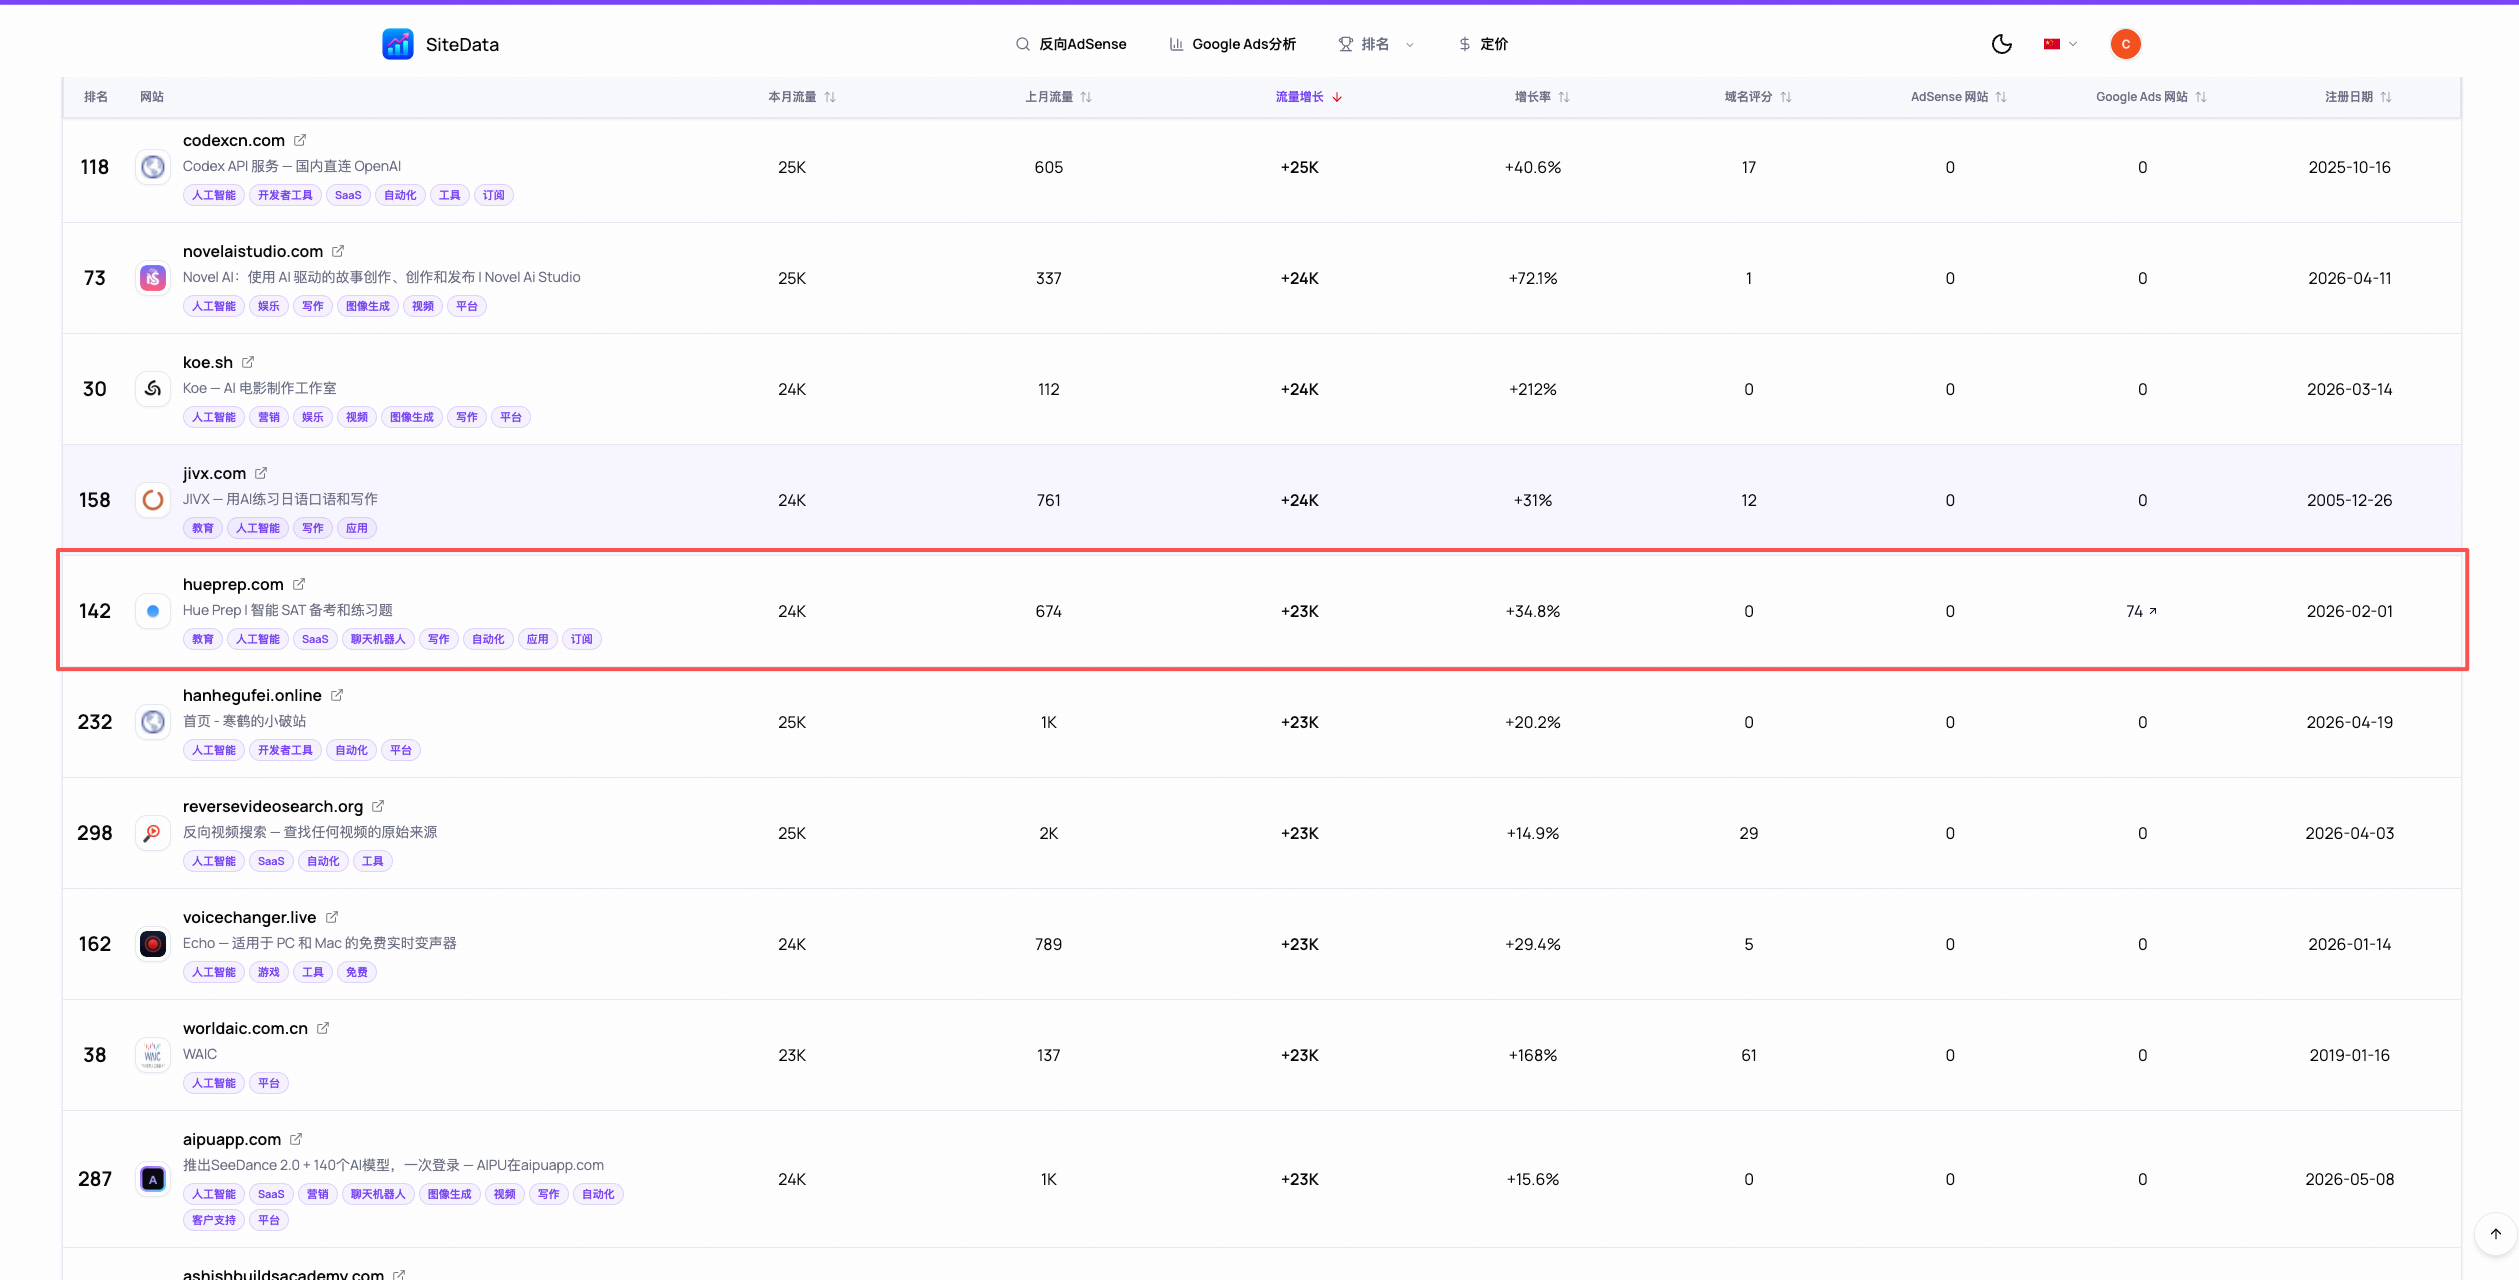Open the hanhegufei.online site link
This screenshot has width=2519, height=1280.
252,695
